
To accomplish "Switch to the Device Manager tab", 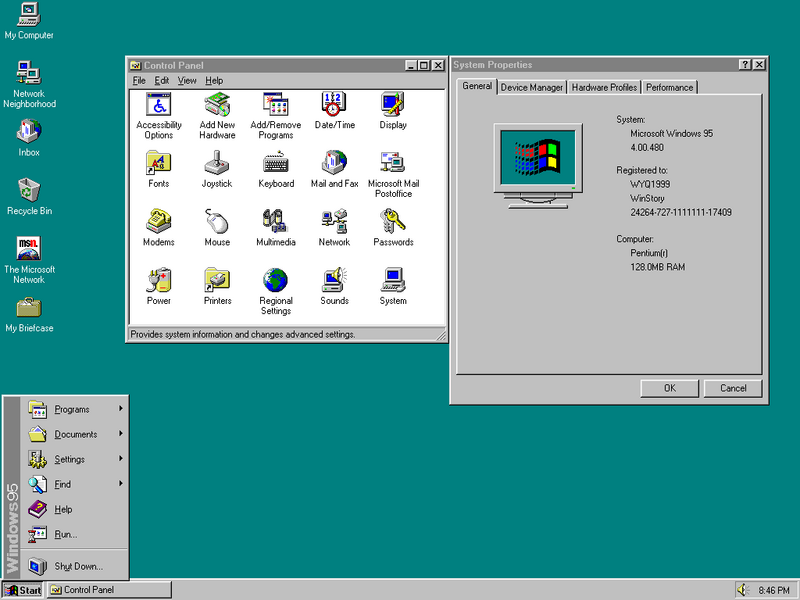I will coord(531,87).
